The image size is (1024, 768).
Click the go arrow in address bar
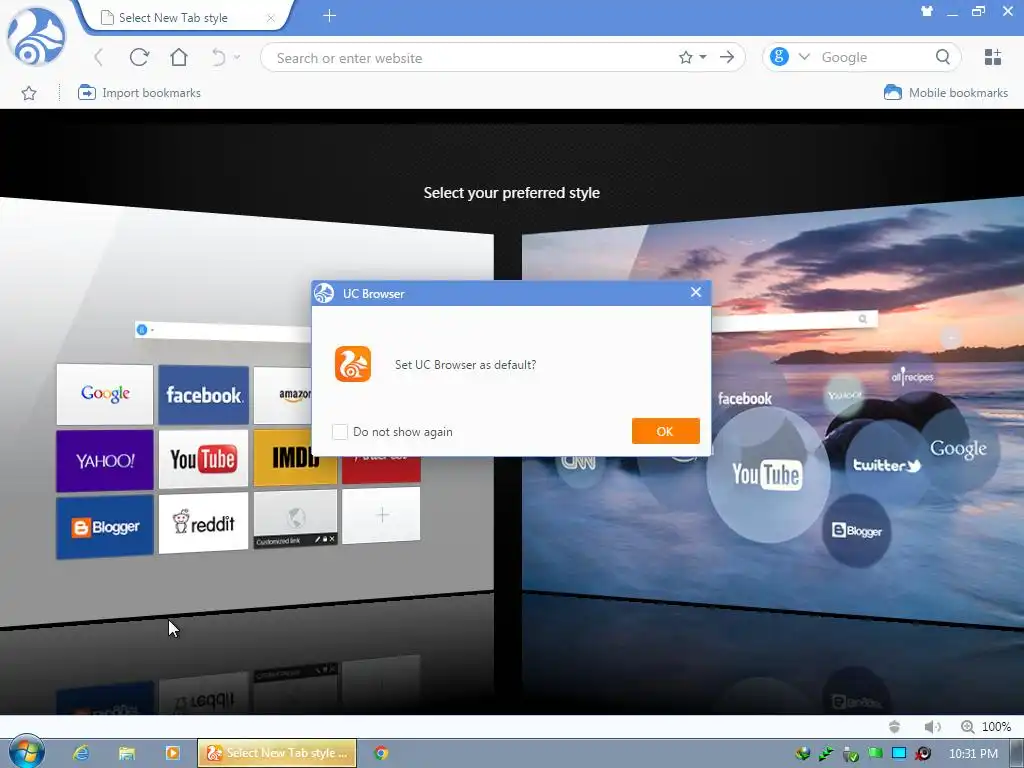727,57
